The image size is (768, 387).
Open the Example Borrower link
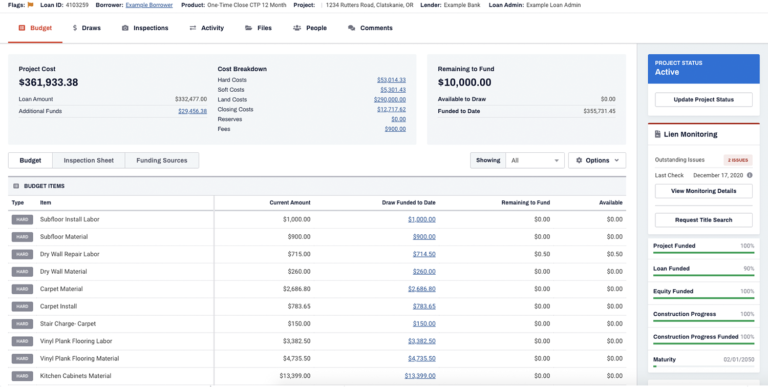(149, 5)
